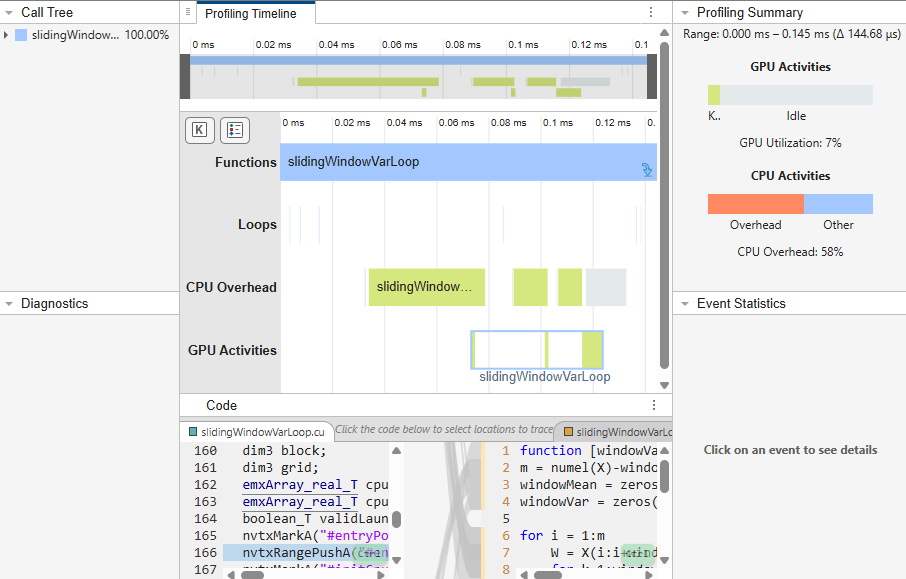
Task: Click the green kernel GPU Activities segment
Action: point(714,95)
